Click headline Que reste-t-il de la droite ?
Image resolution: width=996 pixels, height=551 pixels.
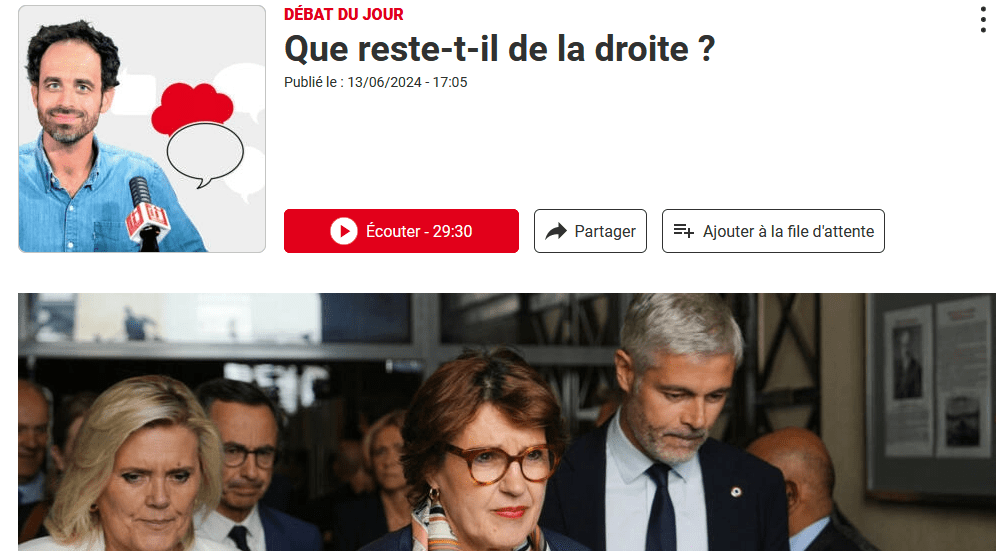pos(499,48)
